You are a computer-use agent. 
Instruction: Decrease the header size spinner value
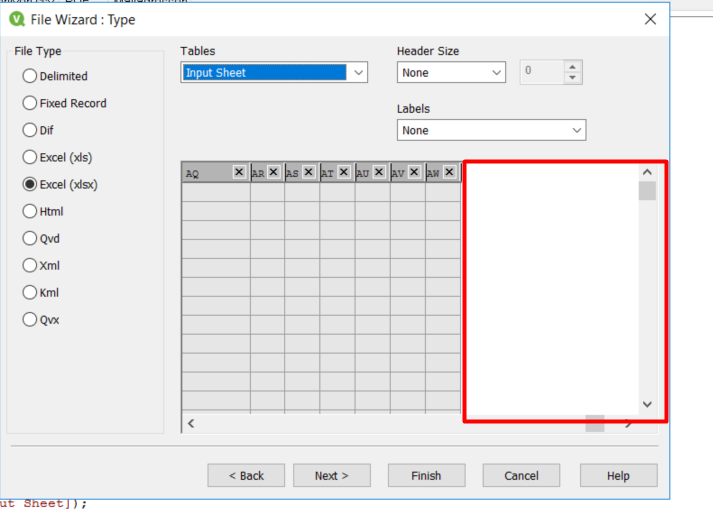572,78
